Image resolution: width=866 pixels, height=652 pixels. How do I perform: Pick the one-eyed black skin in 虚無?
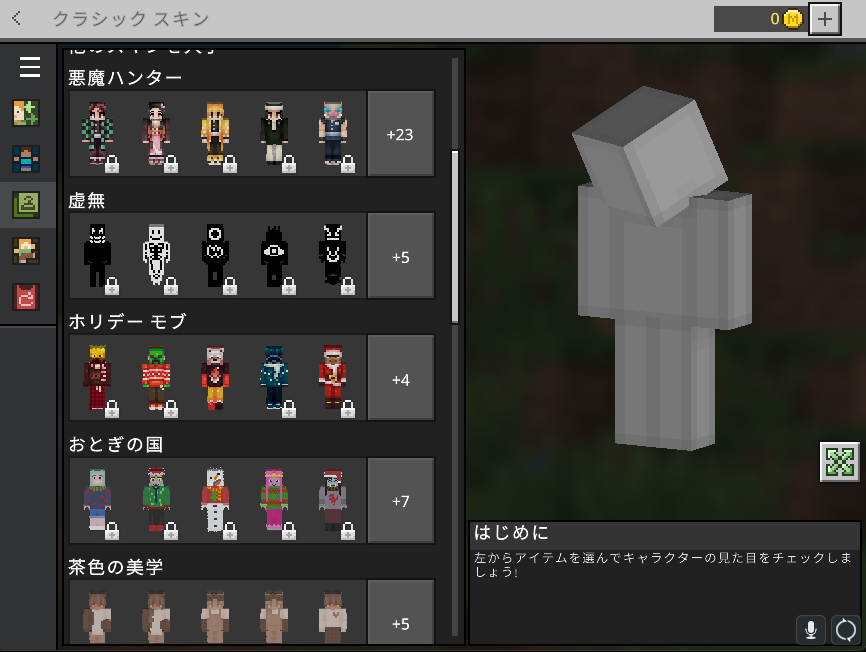coord(274,256)
